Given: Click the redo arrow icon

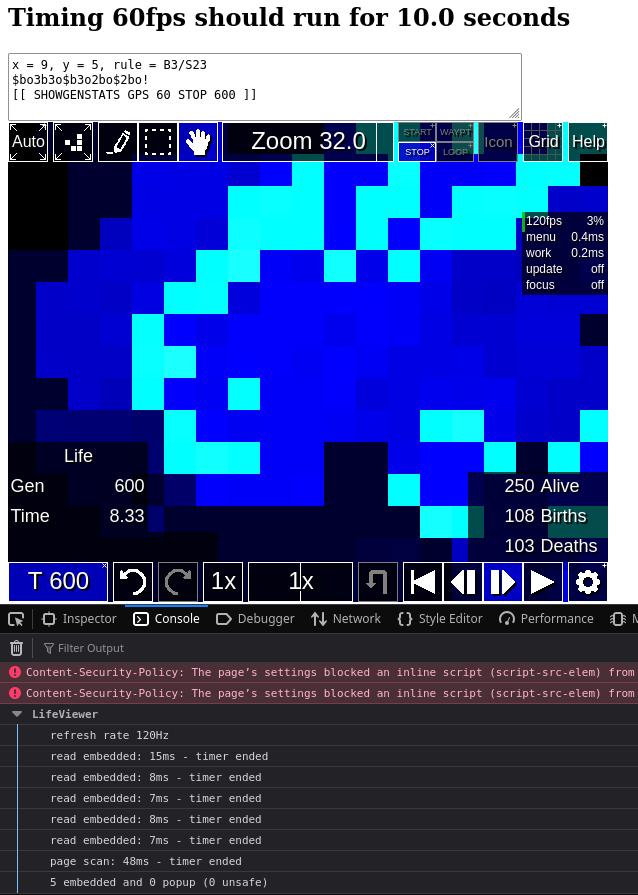Looking at the screenshot, I should (178, 582).
